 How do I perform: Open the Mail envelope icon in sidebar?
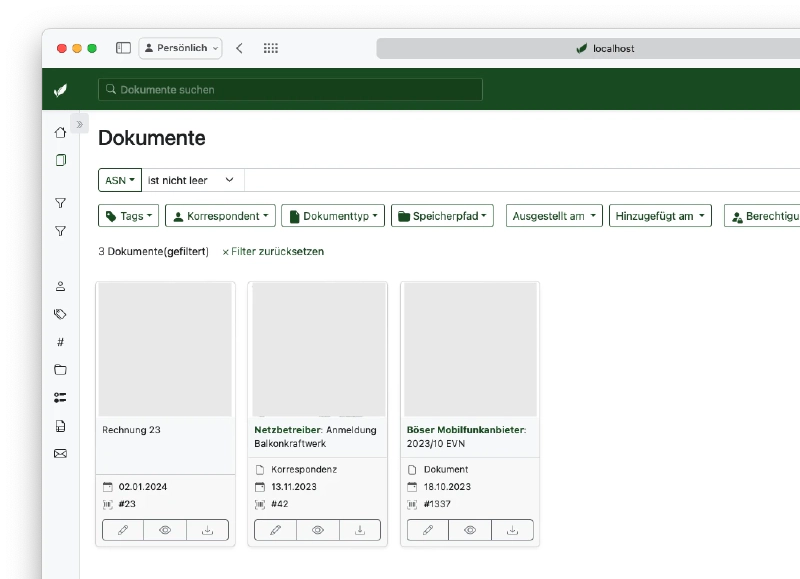pyautogui.click(x=60, y=453)
